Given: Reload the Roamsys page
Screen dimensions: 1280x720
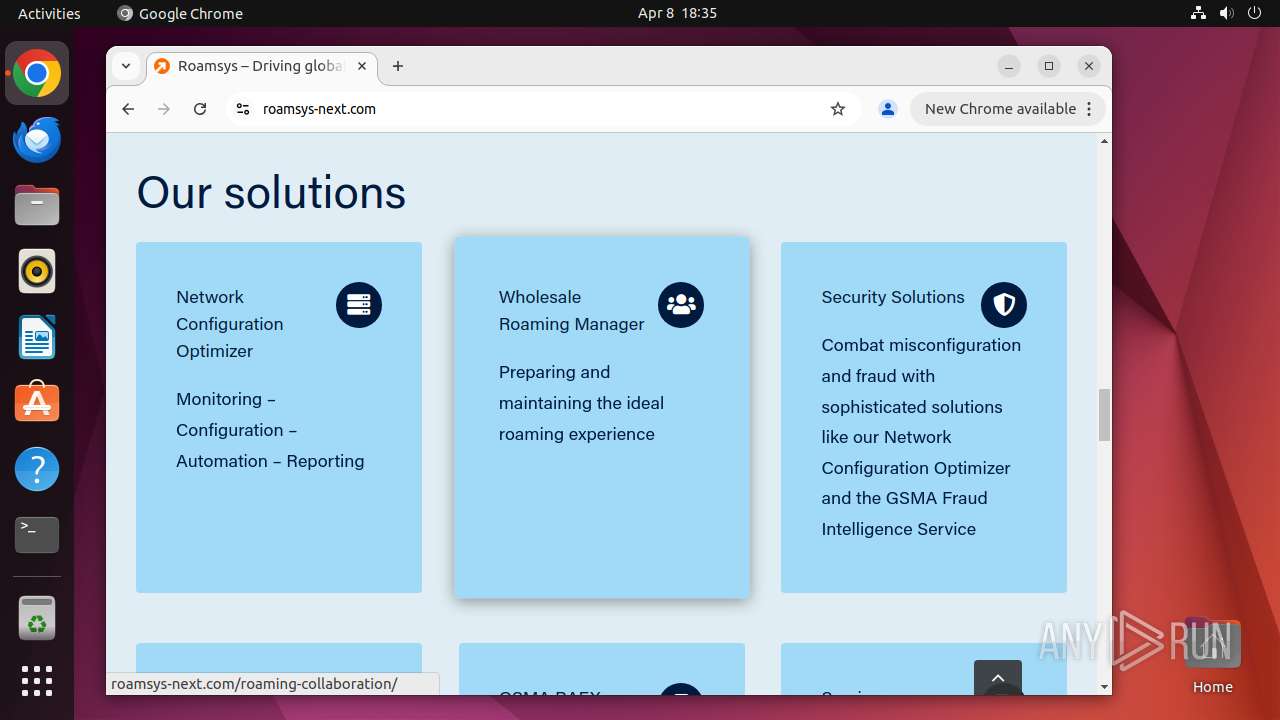Looking at the screenshot, I should click(200, 109).
